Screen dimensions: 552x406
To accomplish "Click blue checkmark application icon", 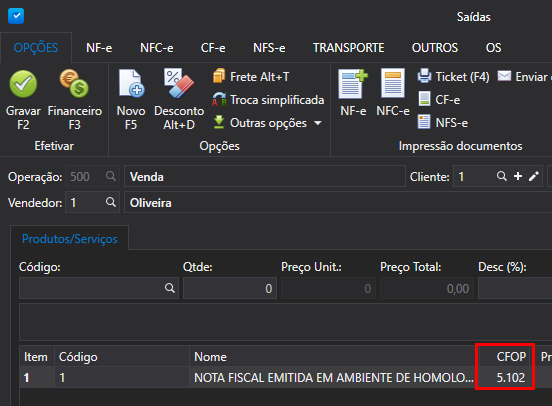I will point(16,16).
